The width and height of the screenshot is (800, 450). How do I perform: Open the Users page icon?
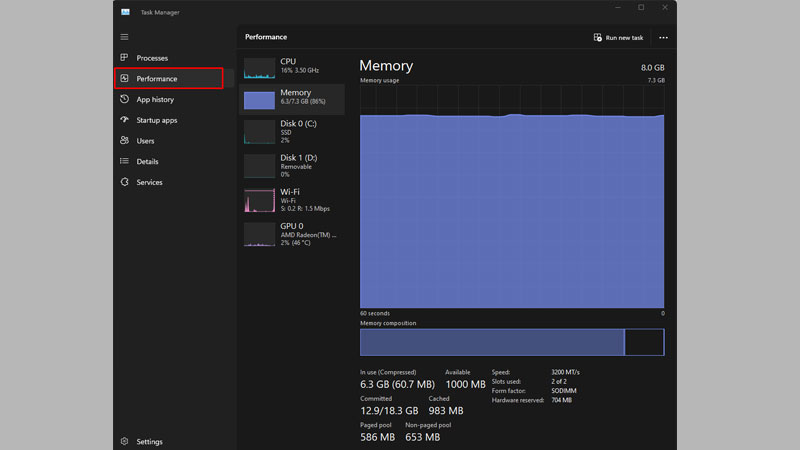[x=124, y=141]
